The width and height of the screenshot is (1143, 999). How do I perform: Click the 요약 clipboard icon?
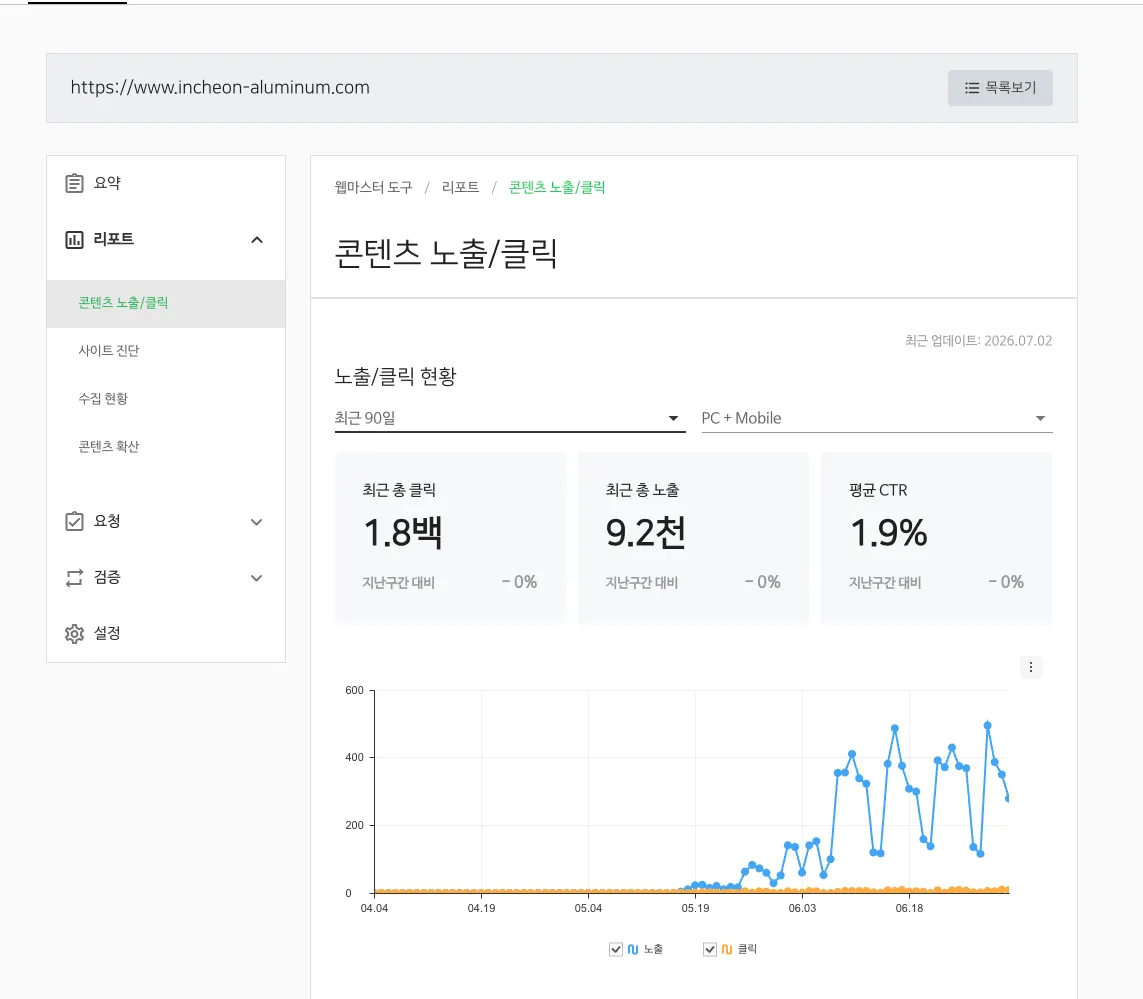click(74, 183)
